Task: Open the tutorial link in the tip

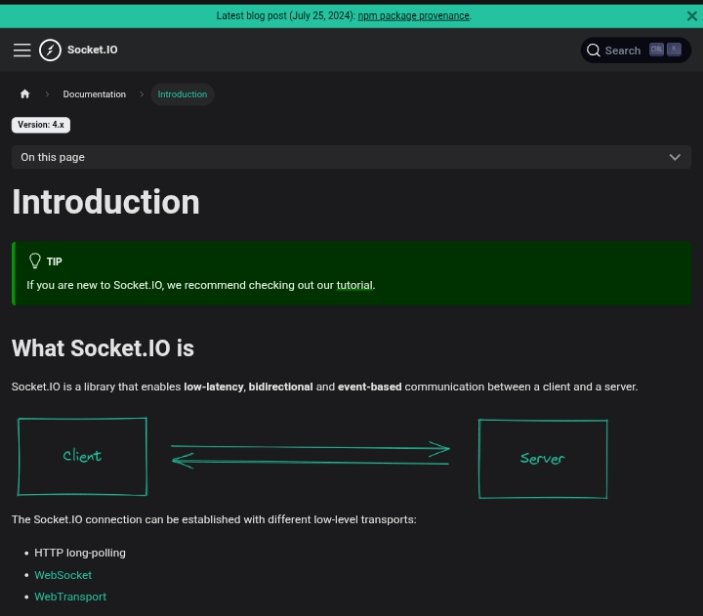Action: (355, 285)
